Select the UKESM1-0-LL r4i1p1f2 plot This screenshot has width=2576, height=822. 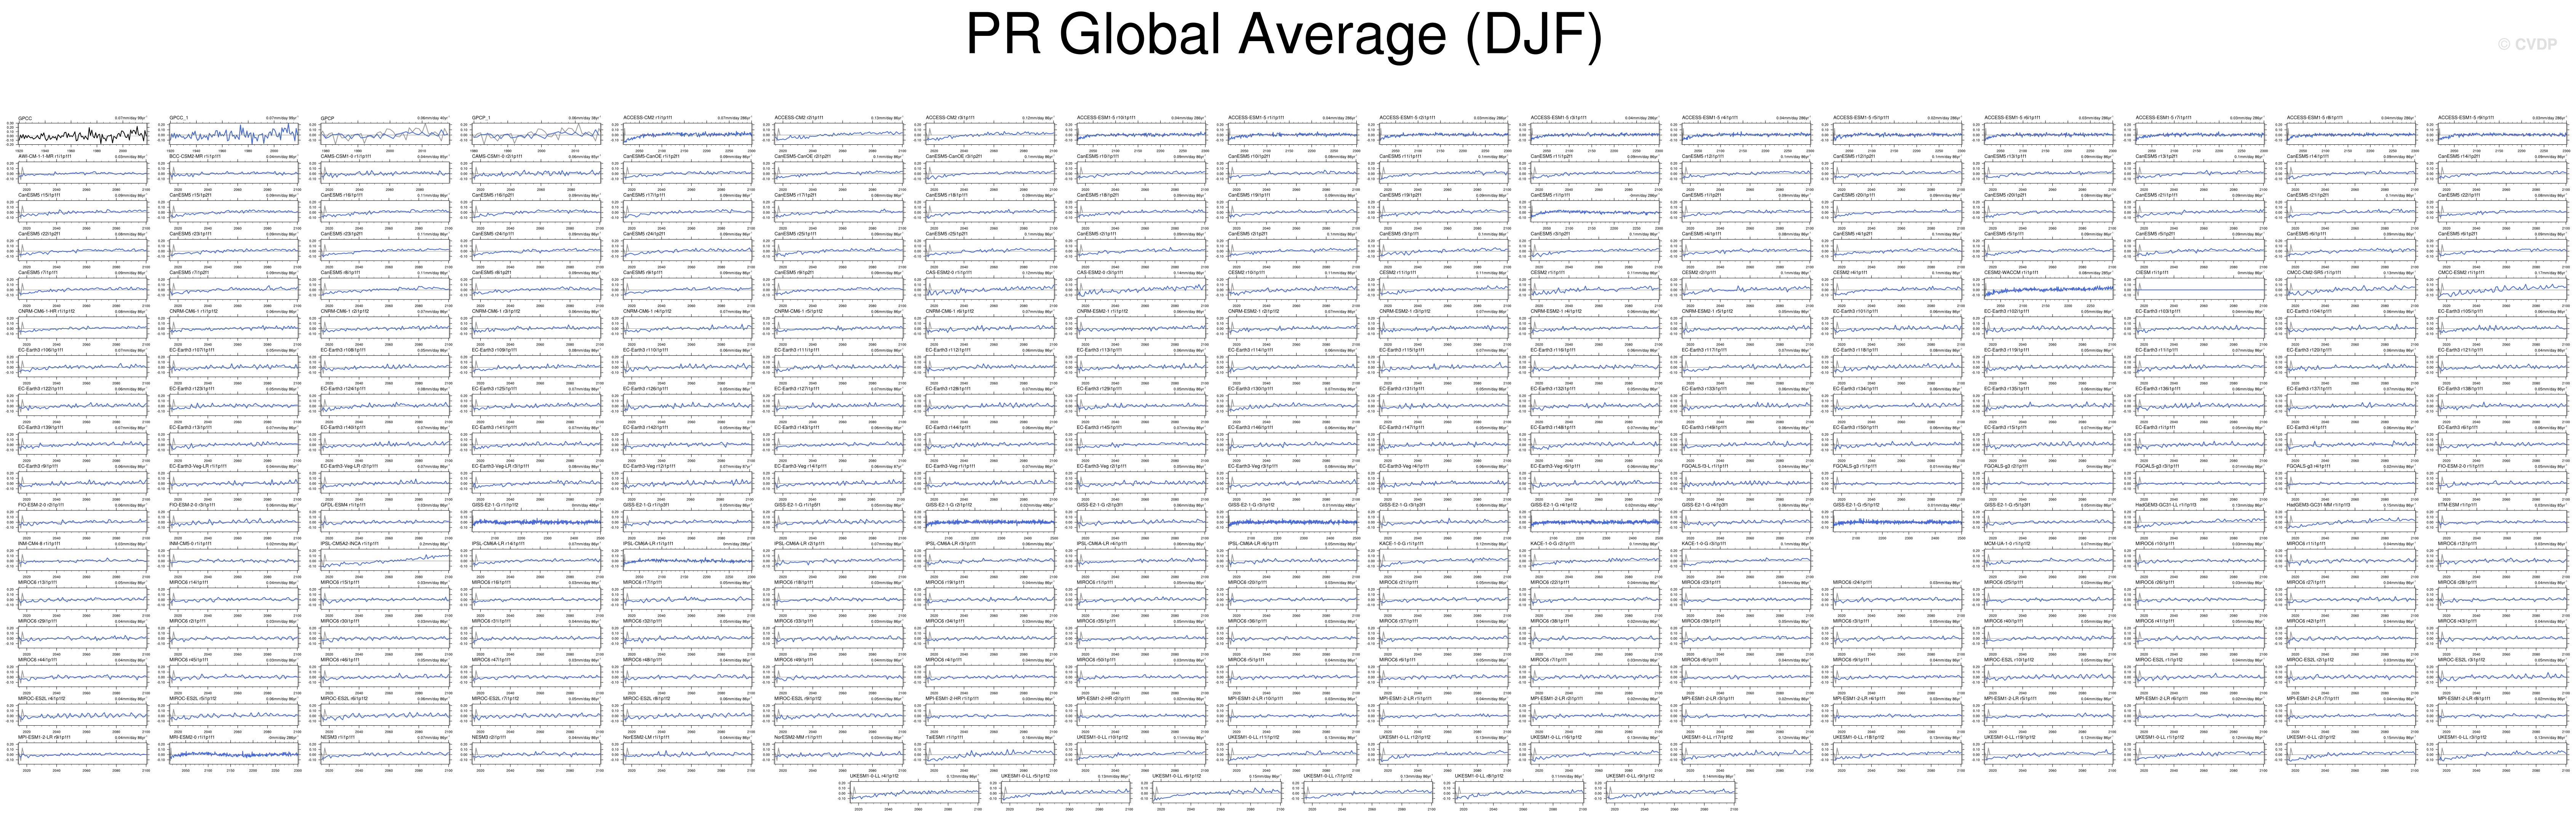(x=915, y=792)
